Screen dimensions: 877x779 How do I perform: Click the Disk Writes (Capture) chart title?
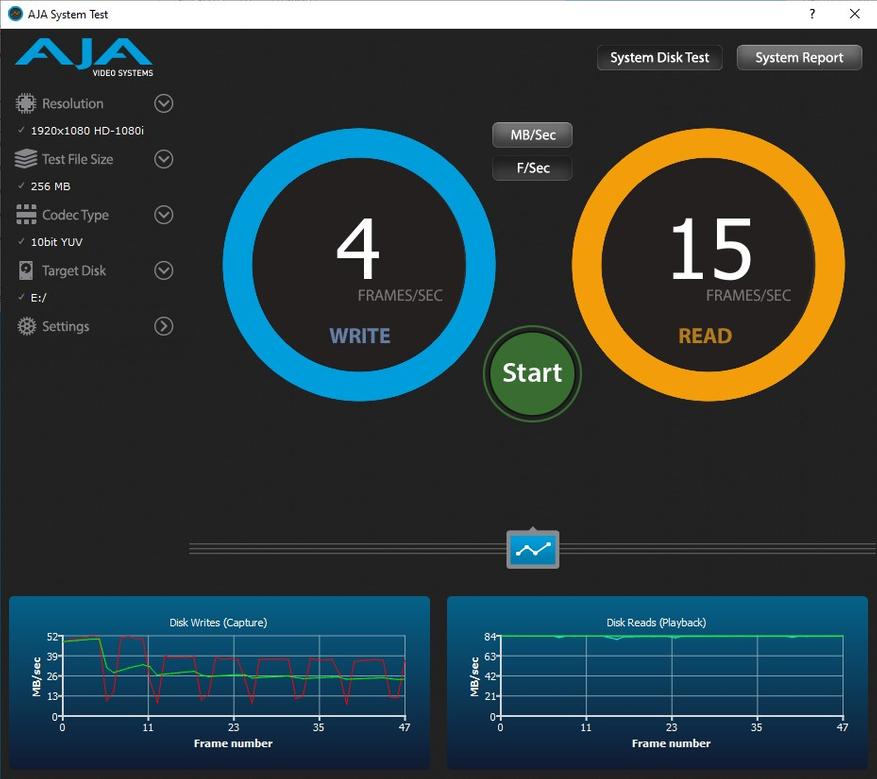tap(218, 622)
